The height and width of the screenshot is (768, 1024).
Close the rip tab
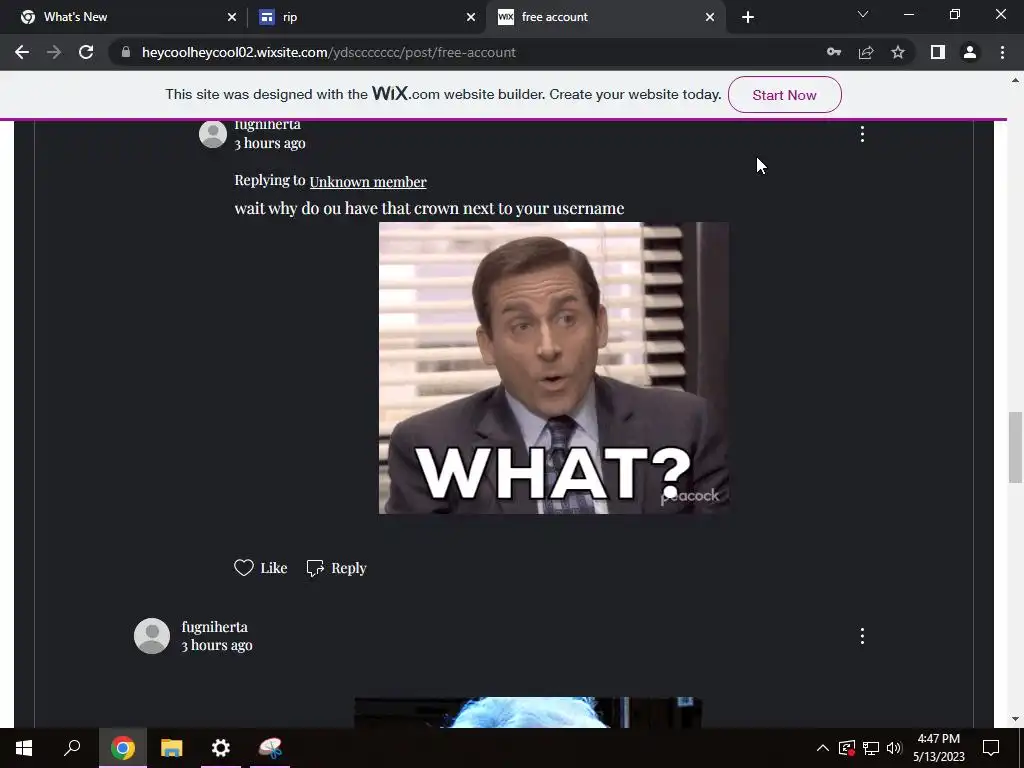tap(471, 17)
